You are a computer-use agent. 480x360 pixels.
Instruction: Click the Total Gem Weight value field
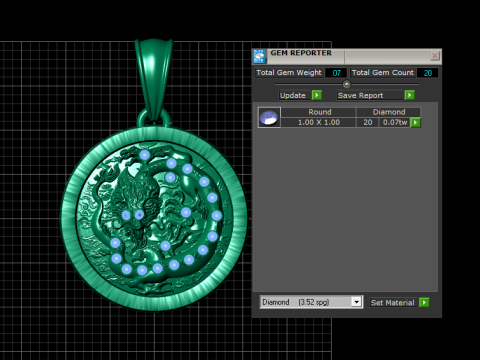336,73
